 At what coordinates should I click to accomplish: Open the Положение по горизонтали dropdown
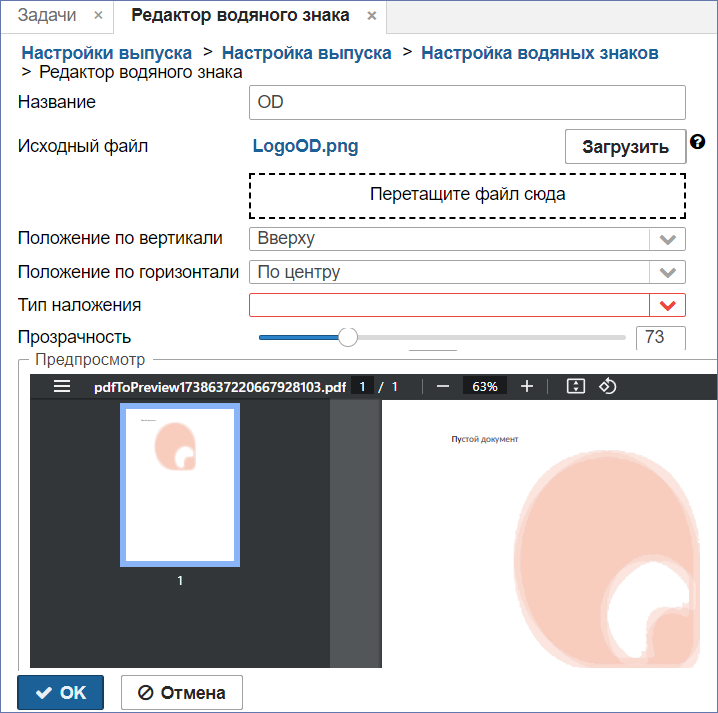[467, 272]
